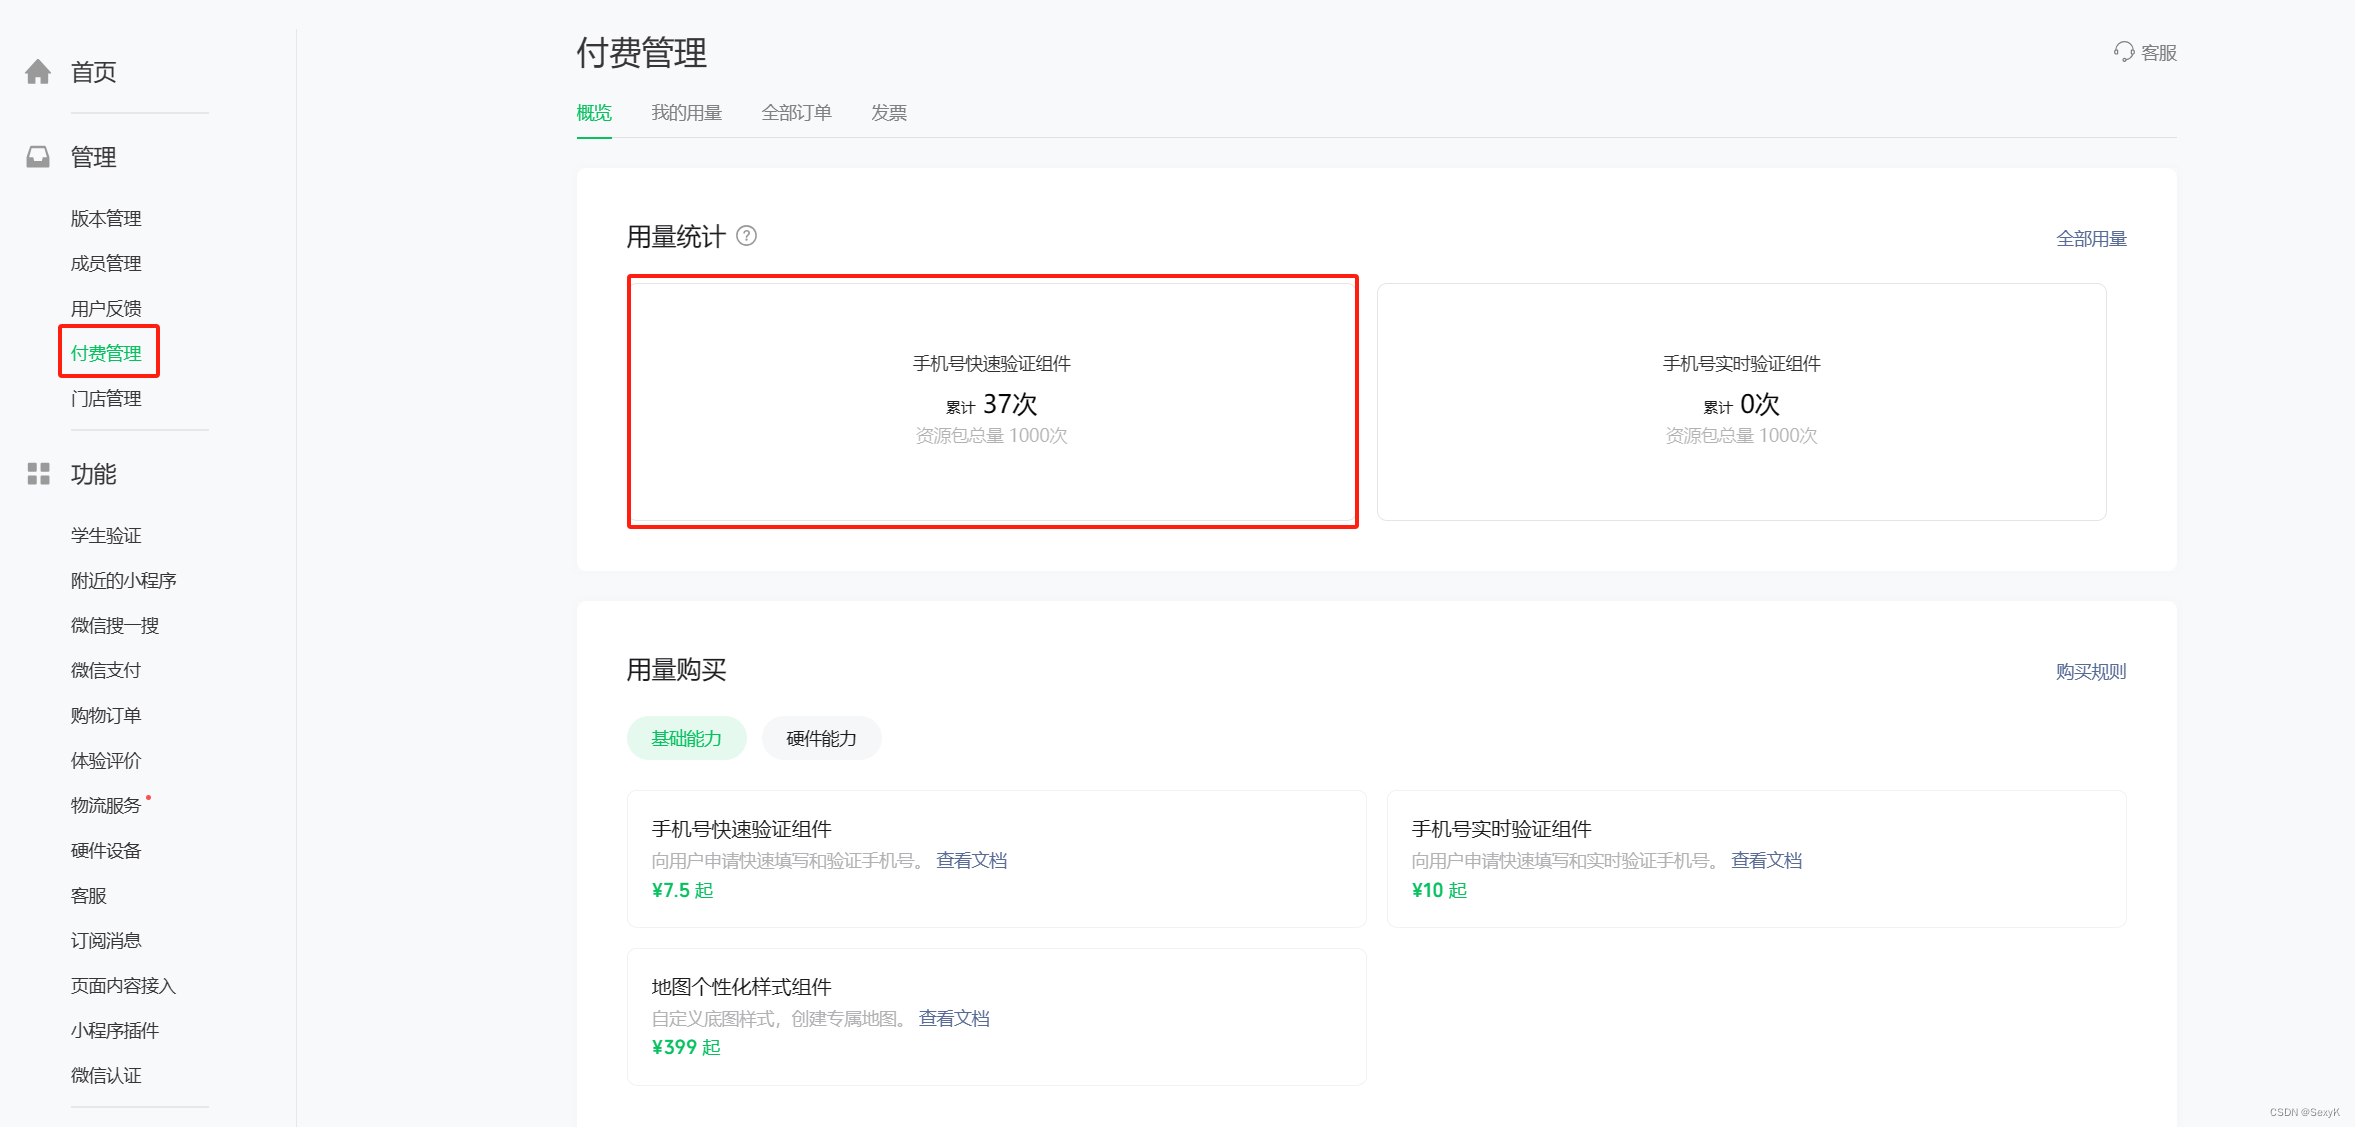Click the 管理 section heading
Image resolution: width=2355 pixels, height=1127 pixels.
click(94, 157)
